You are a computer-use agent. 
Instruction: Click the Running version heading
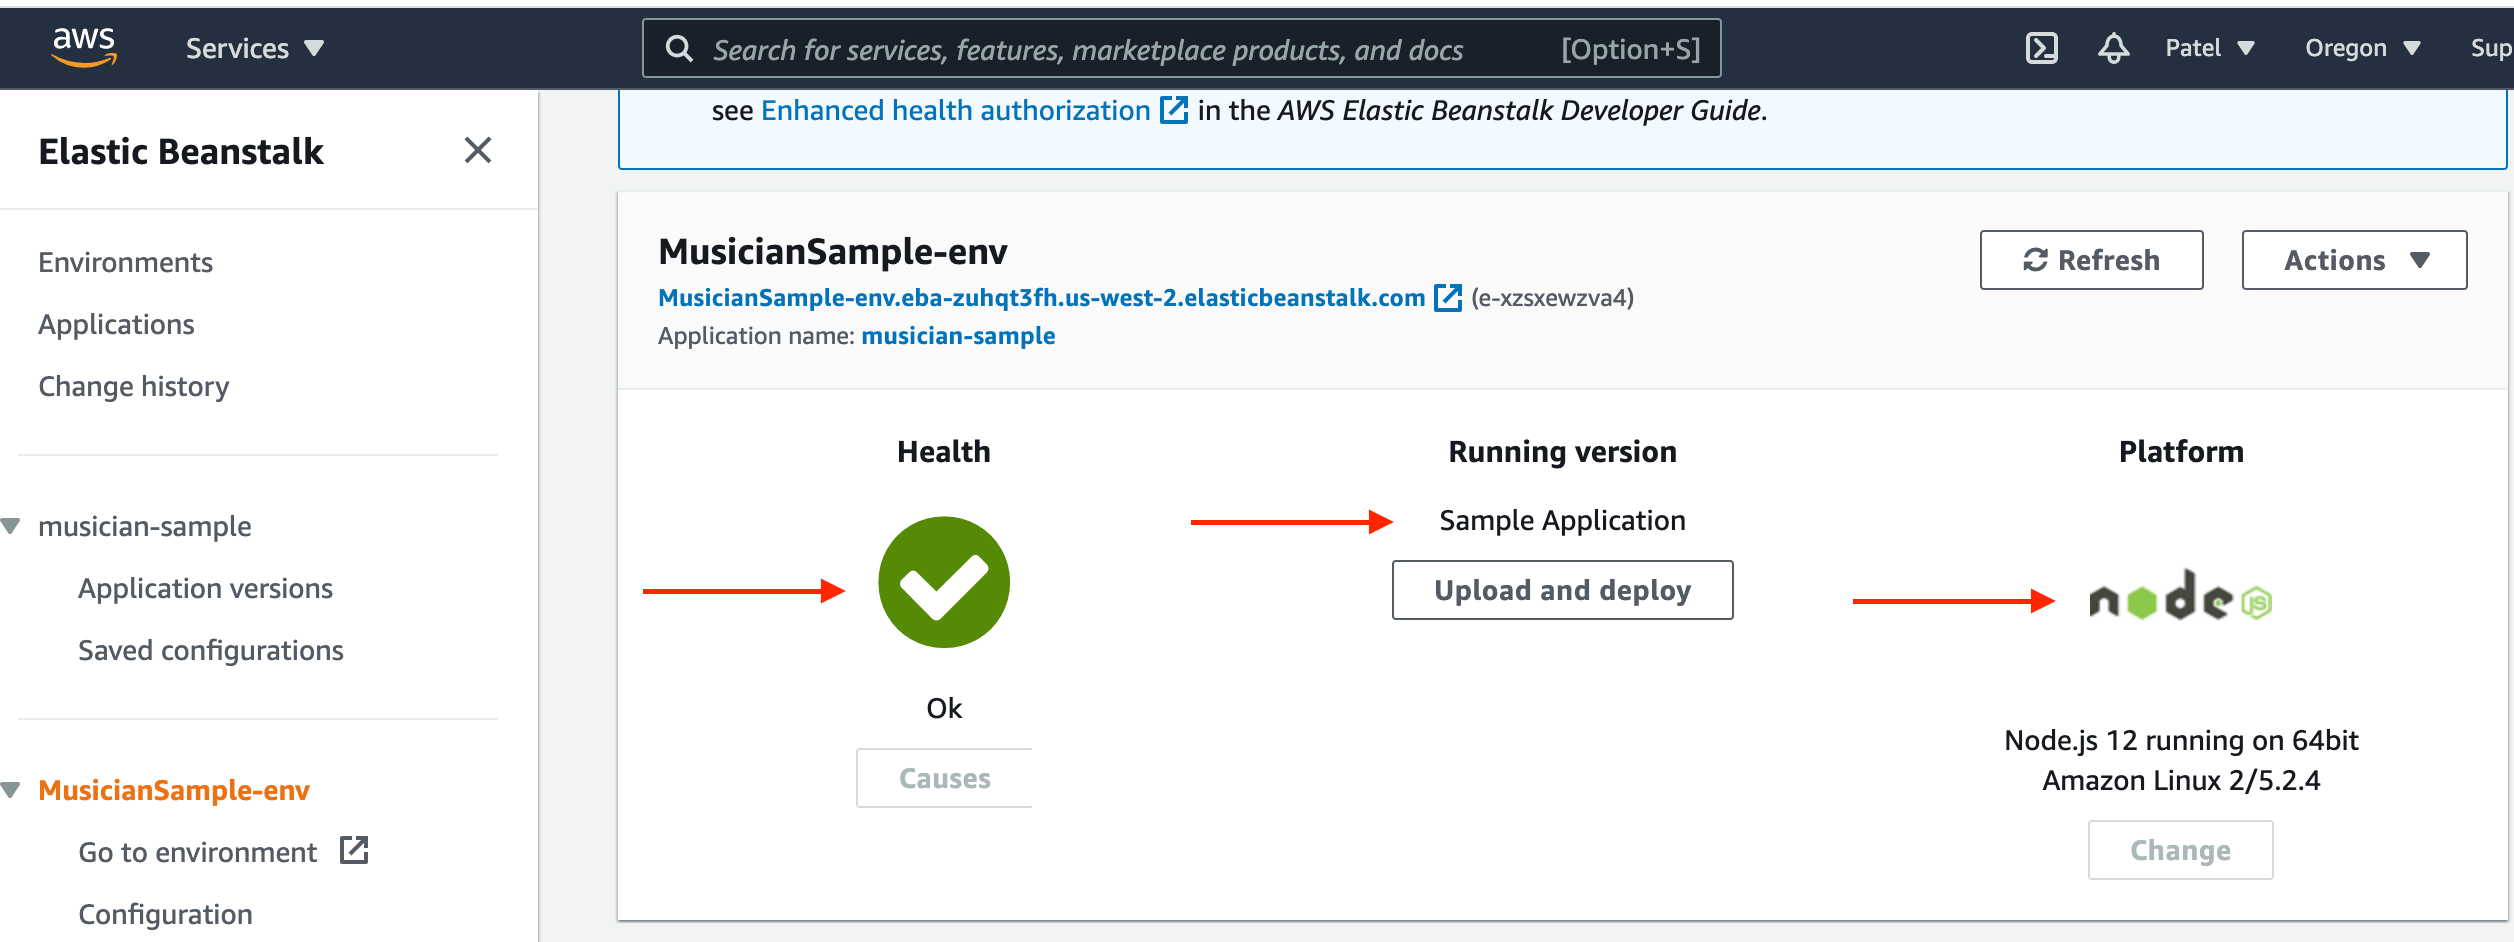tap(1562, 452)
